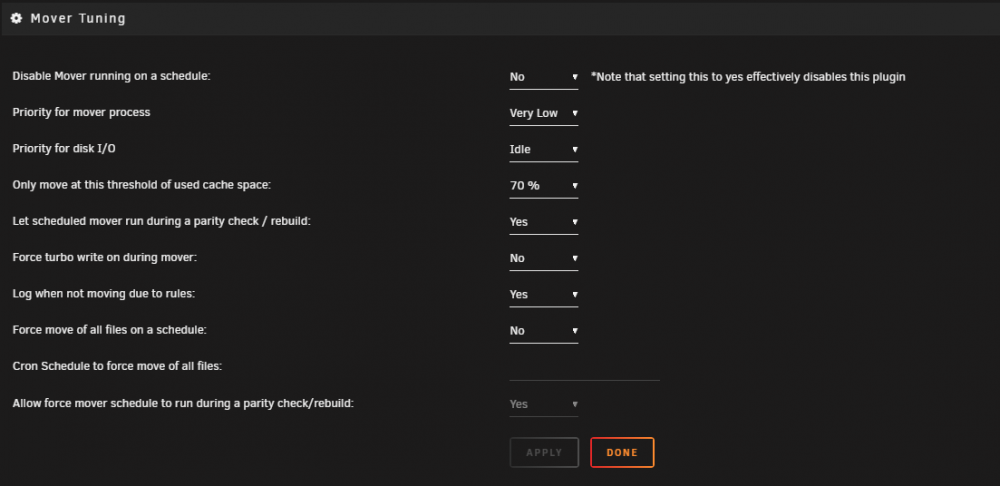This screenshot has height=486, width=1000.
Task: Click the 'Priority for mover process' label
Action: point(81,112)
